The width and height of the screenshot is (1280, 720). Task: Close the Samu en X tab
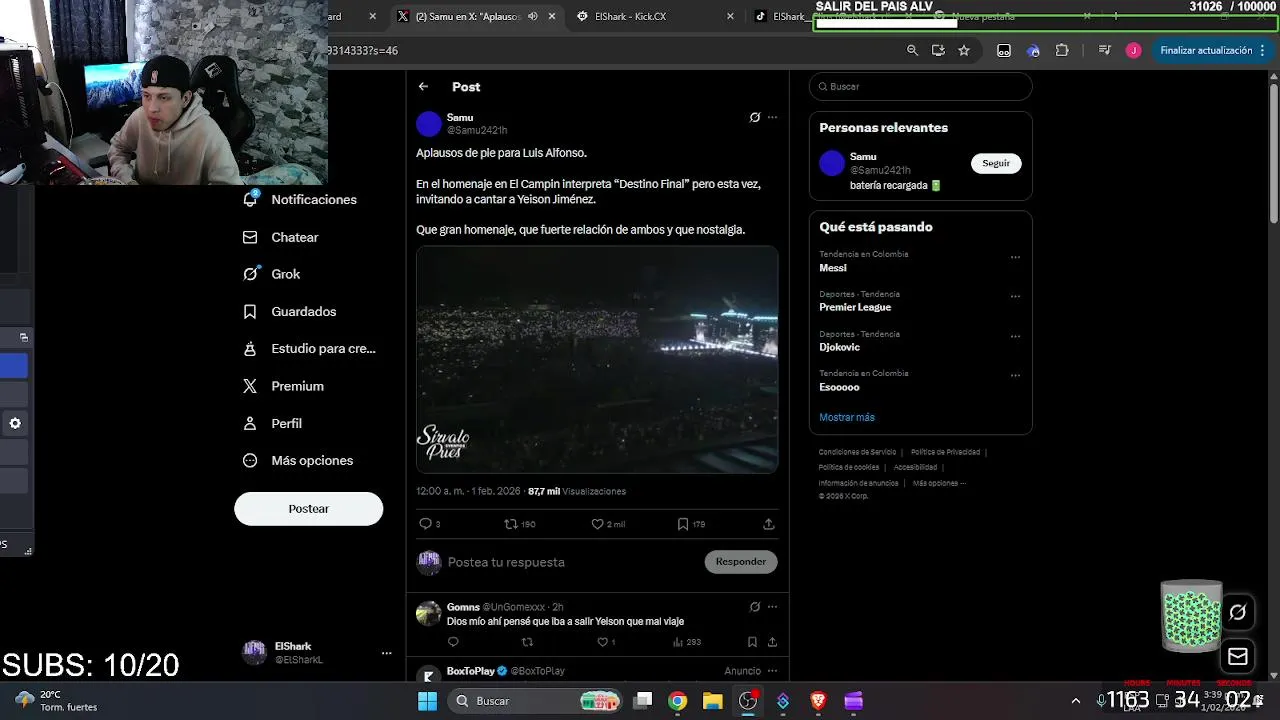pyautogui.click(x=552, y=16)
